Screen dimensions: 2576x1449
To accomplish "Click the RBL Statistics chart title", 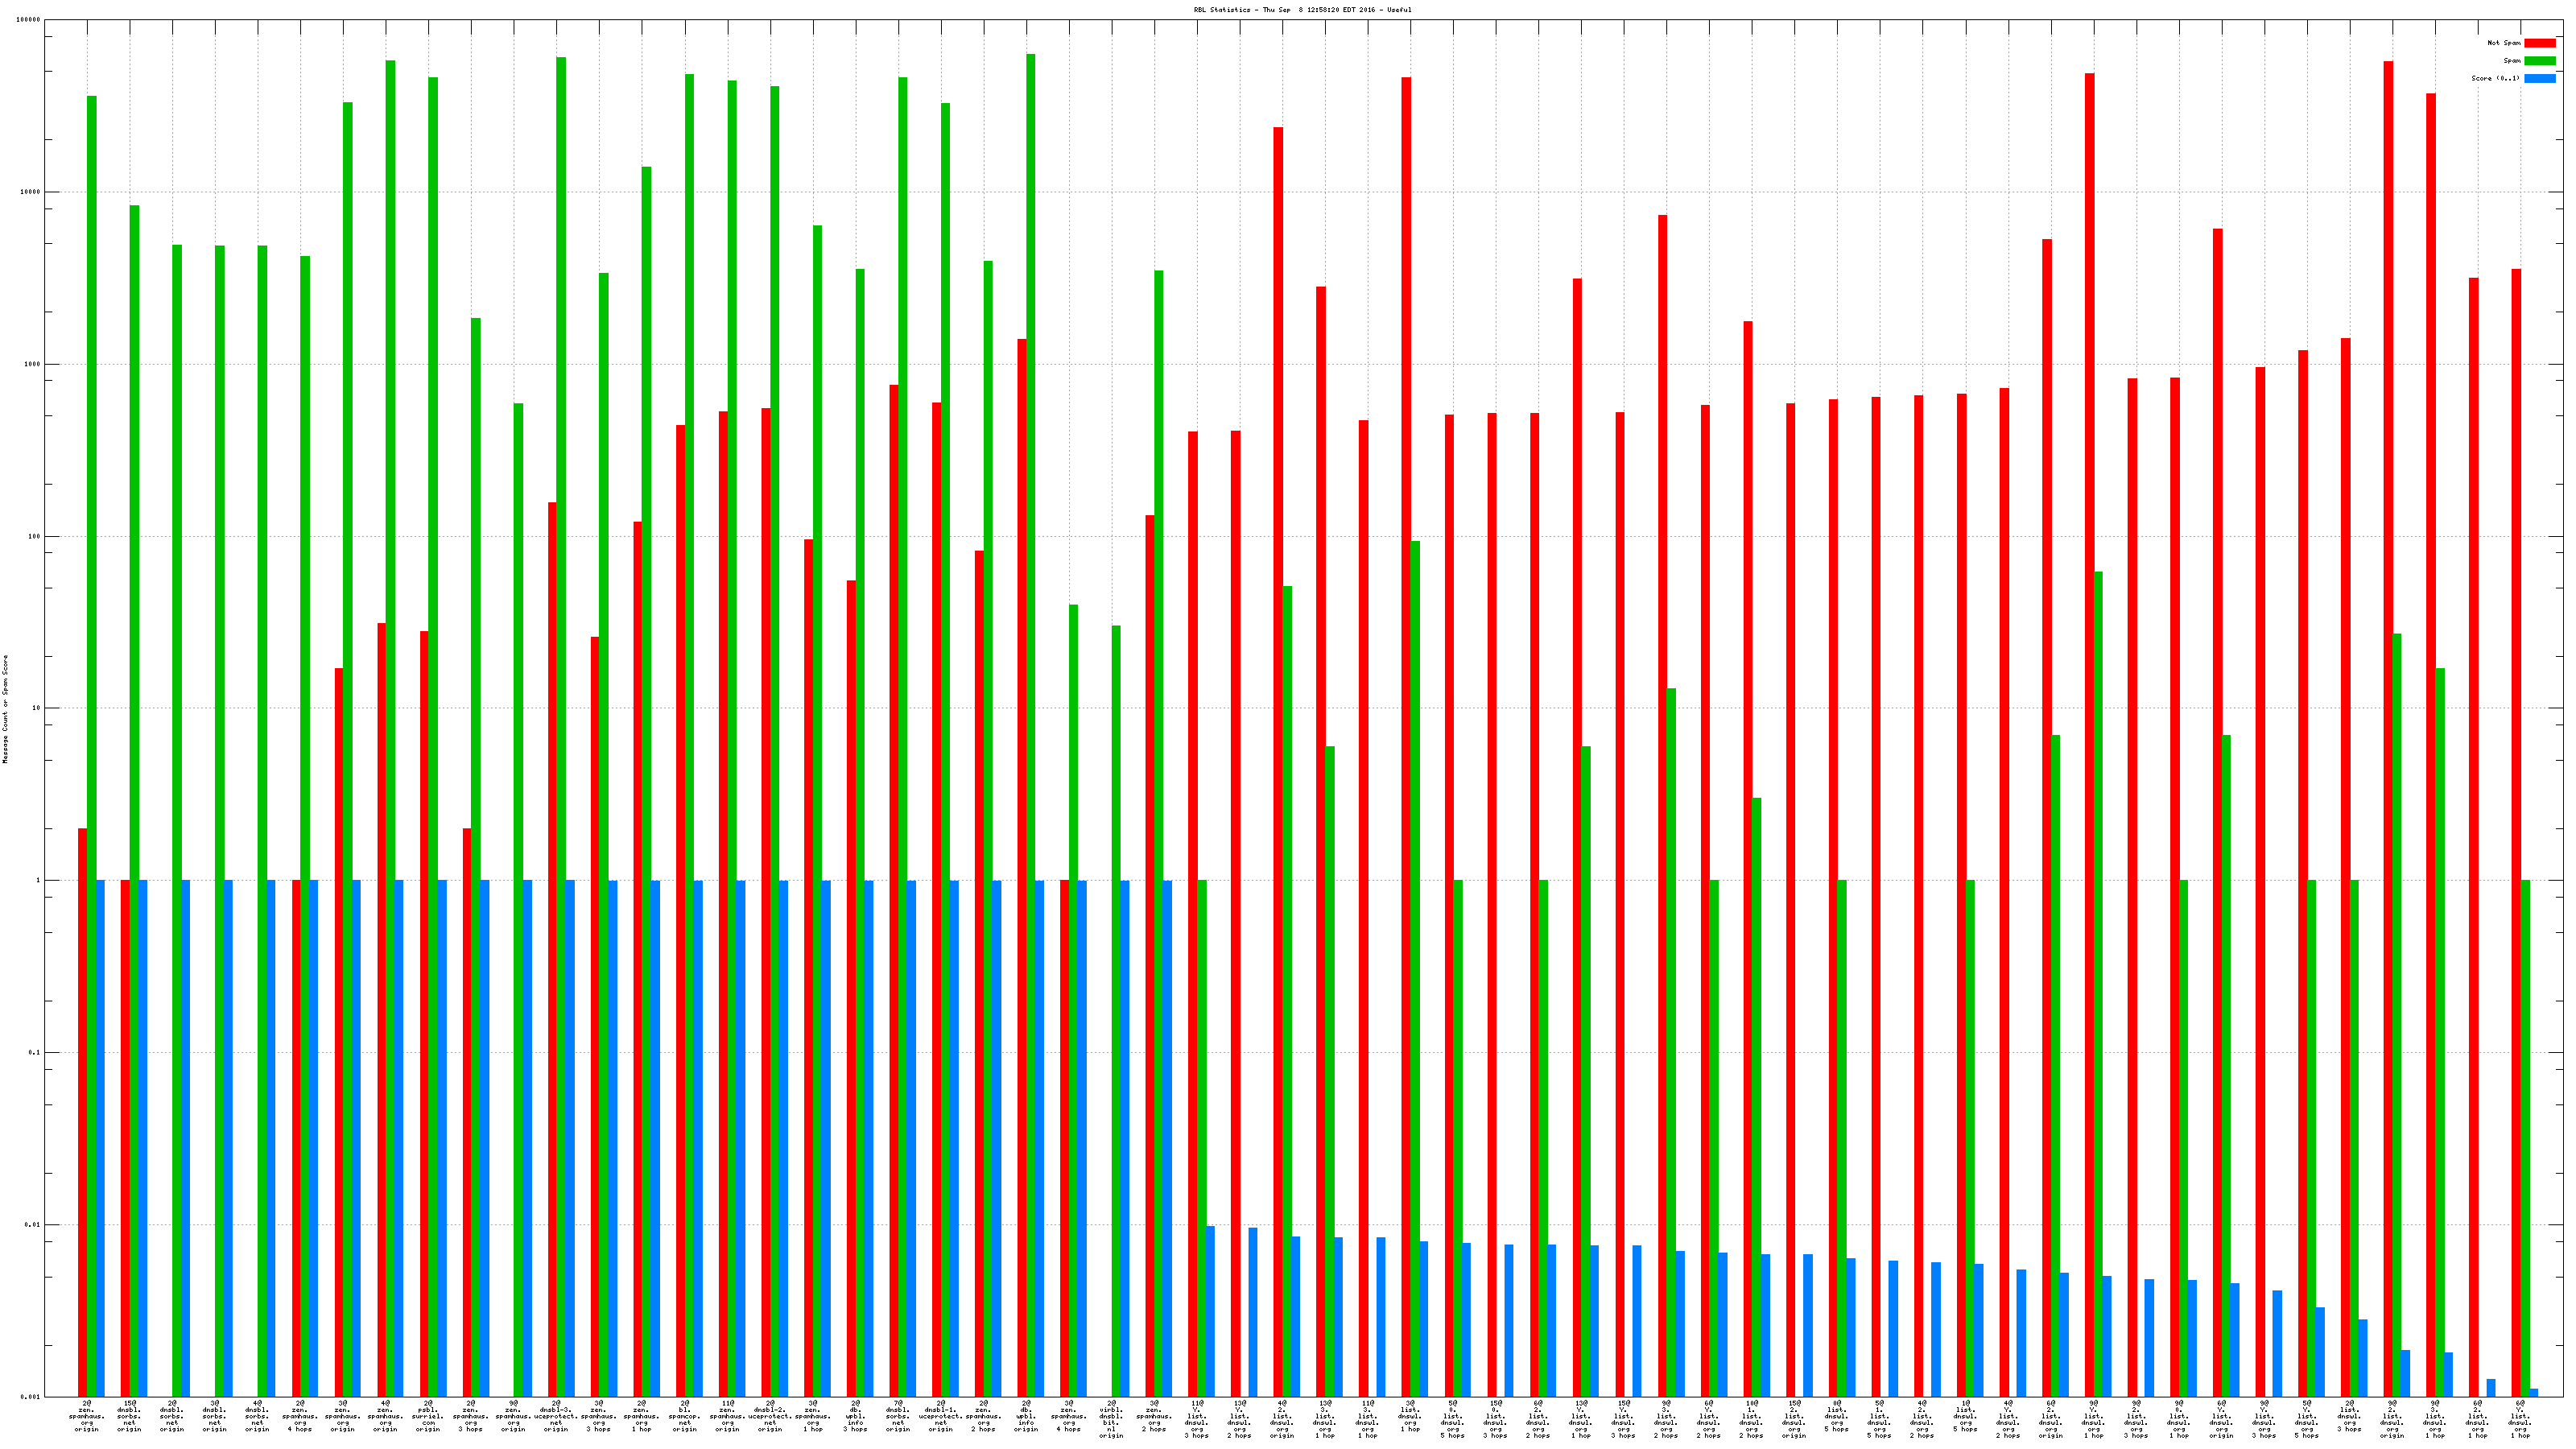I will (x=1302, y=10).
